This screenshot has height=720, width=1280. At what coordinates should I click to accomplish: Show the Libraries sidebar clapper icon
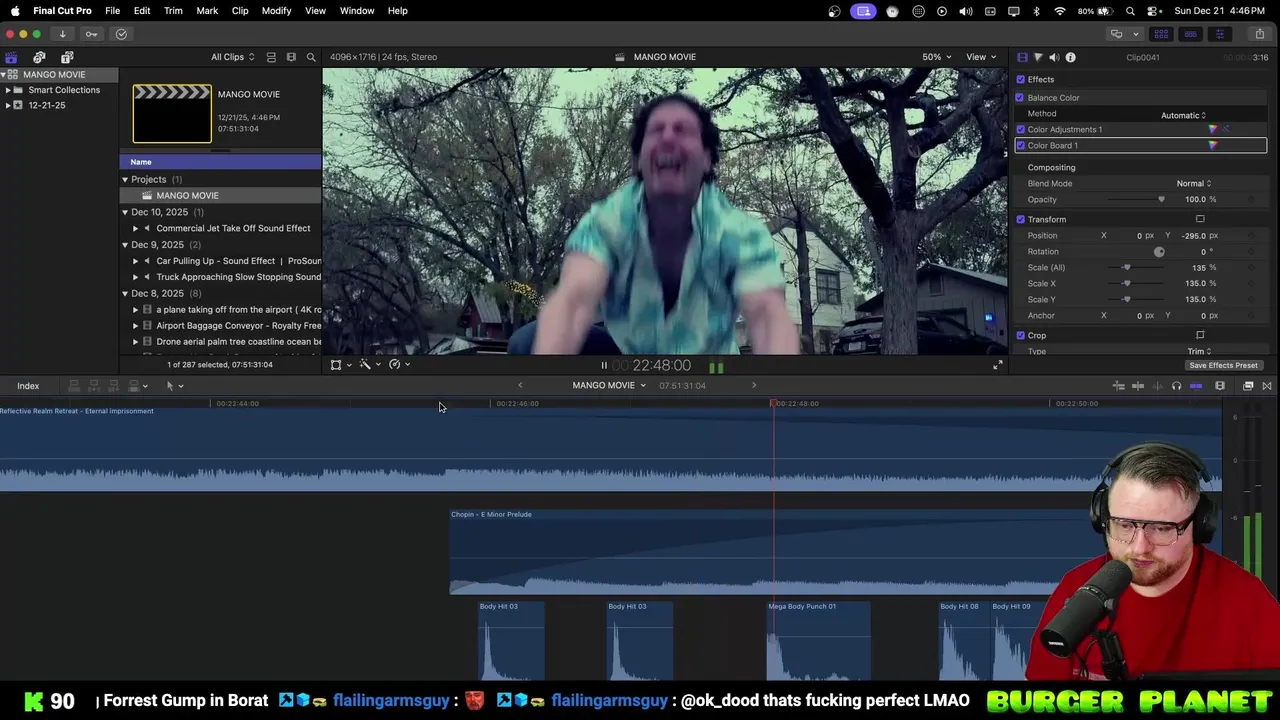pos(11,57)
